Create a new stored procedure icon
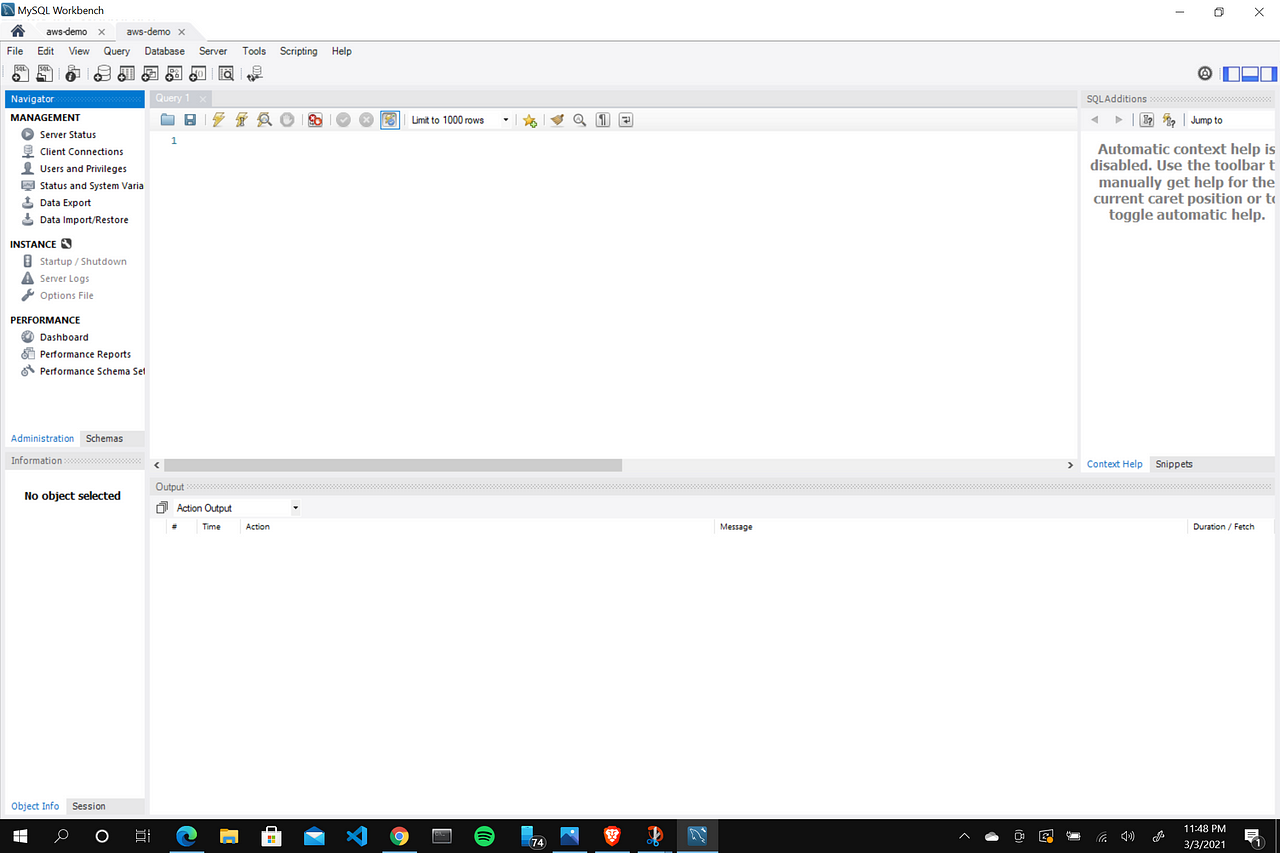The width and height of the screenshot is (1280, 853). coord(174,73)
